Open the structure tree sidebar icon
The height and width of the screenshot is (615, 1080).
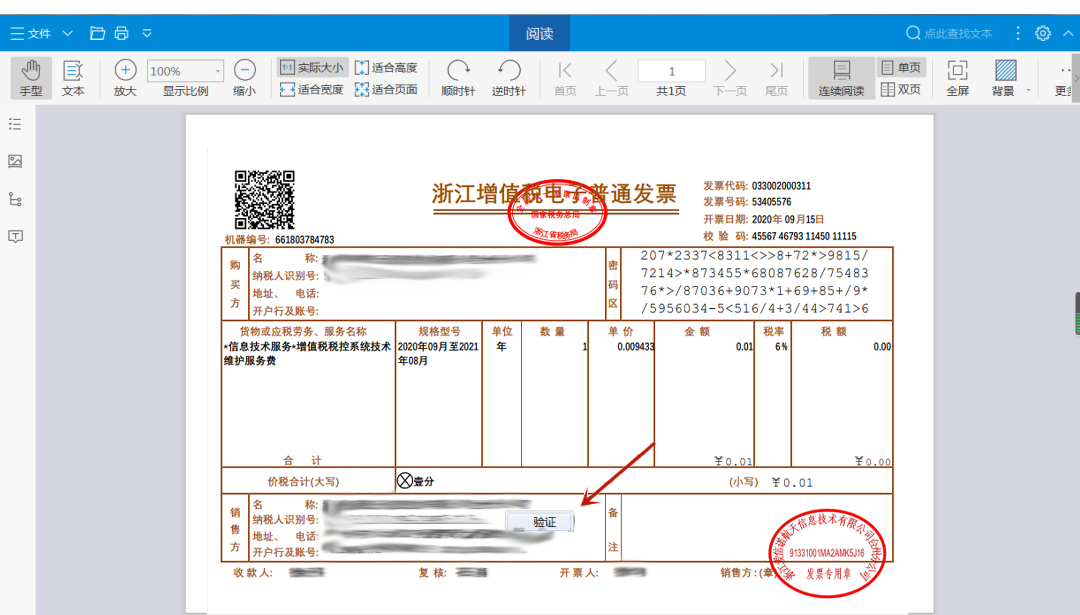[x=15, y=200]
